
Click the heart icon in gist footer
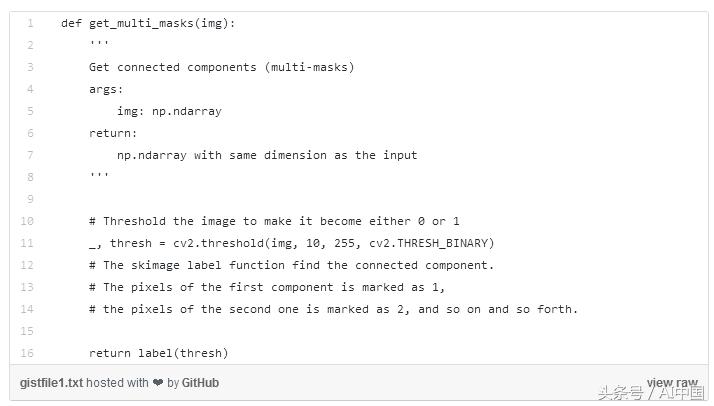tap(158, 383)
